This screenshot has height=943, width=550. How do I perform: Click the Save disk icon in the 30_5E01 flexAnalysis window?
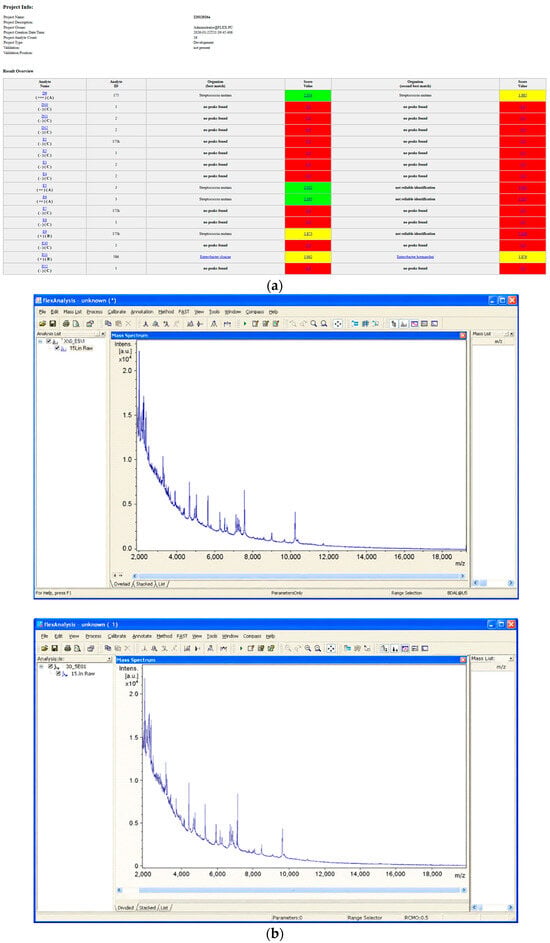tap(55, 648)
